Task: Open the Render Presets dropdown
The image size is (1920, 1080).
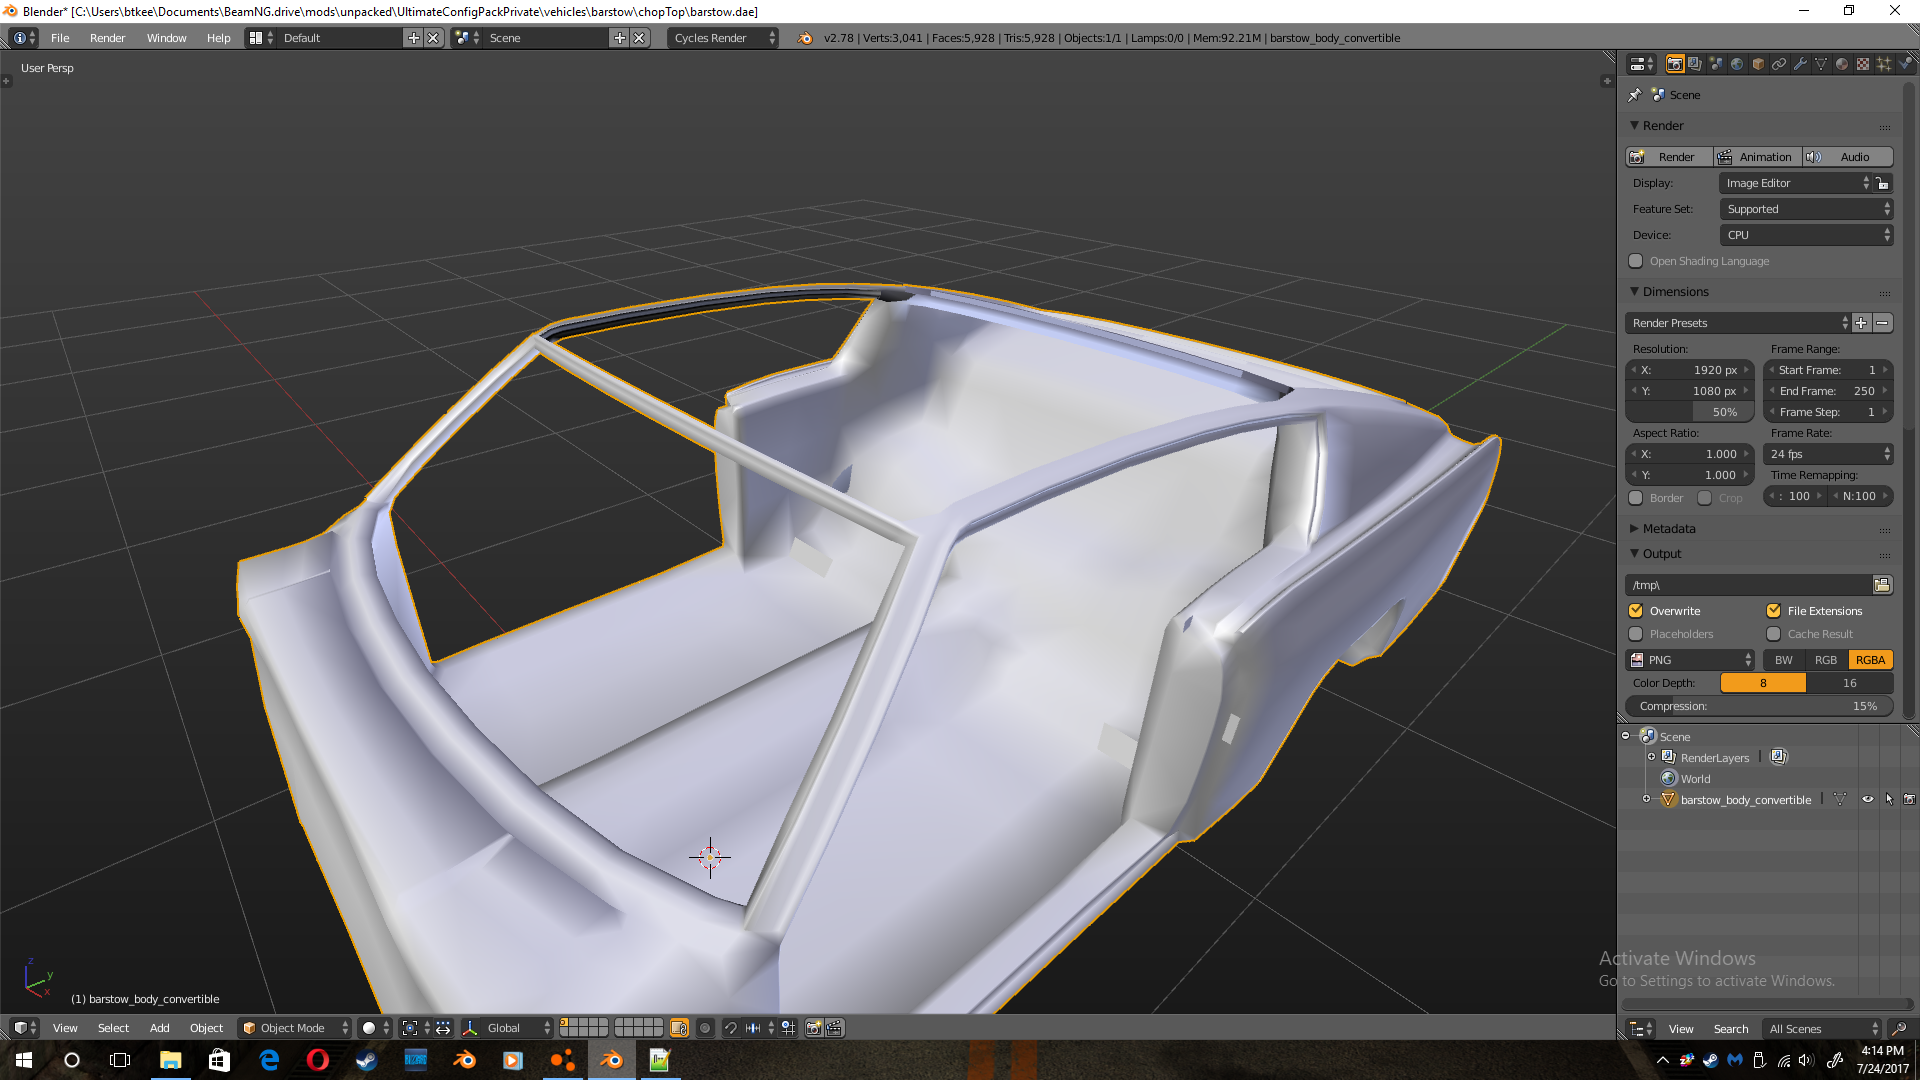Action: [1738, 323]
